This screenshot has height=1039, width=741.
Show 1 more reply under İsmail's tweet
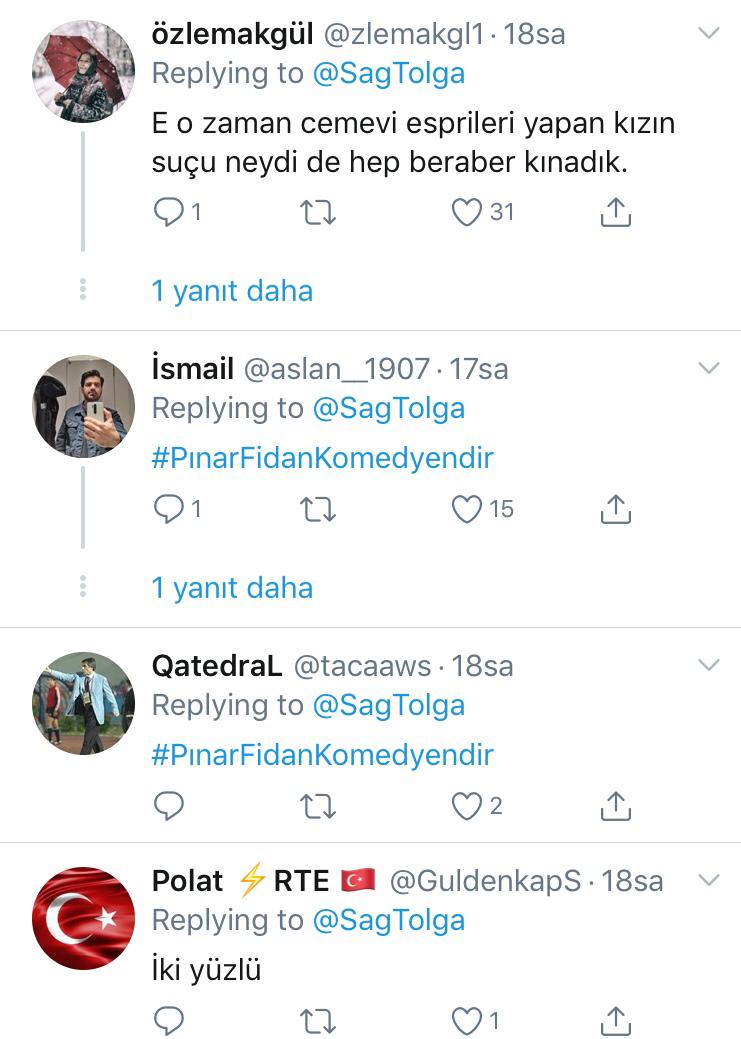[x=232, y=588]
